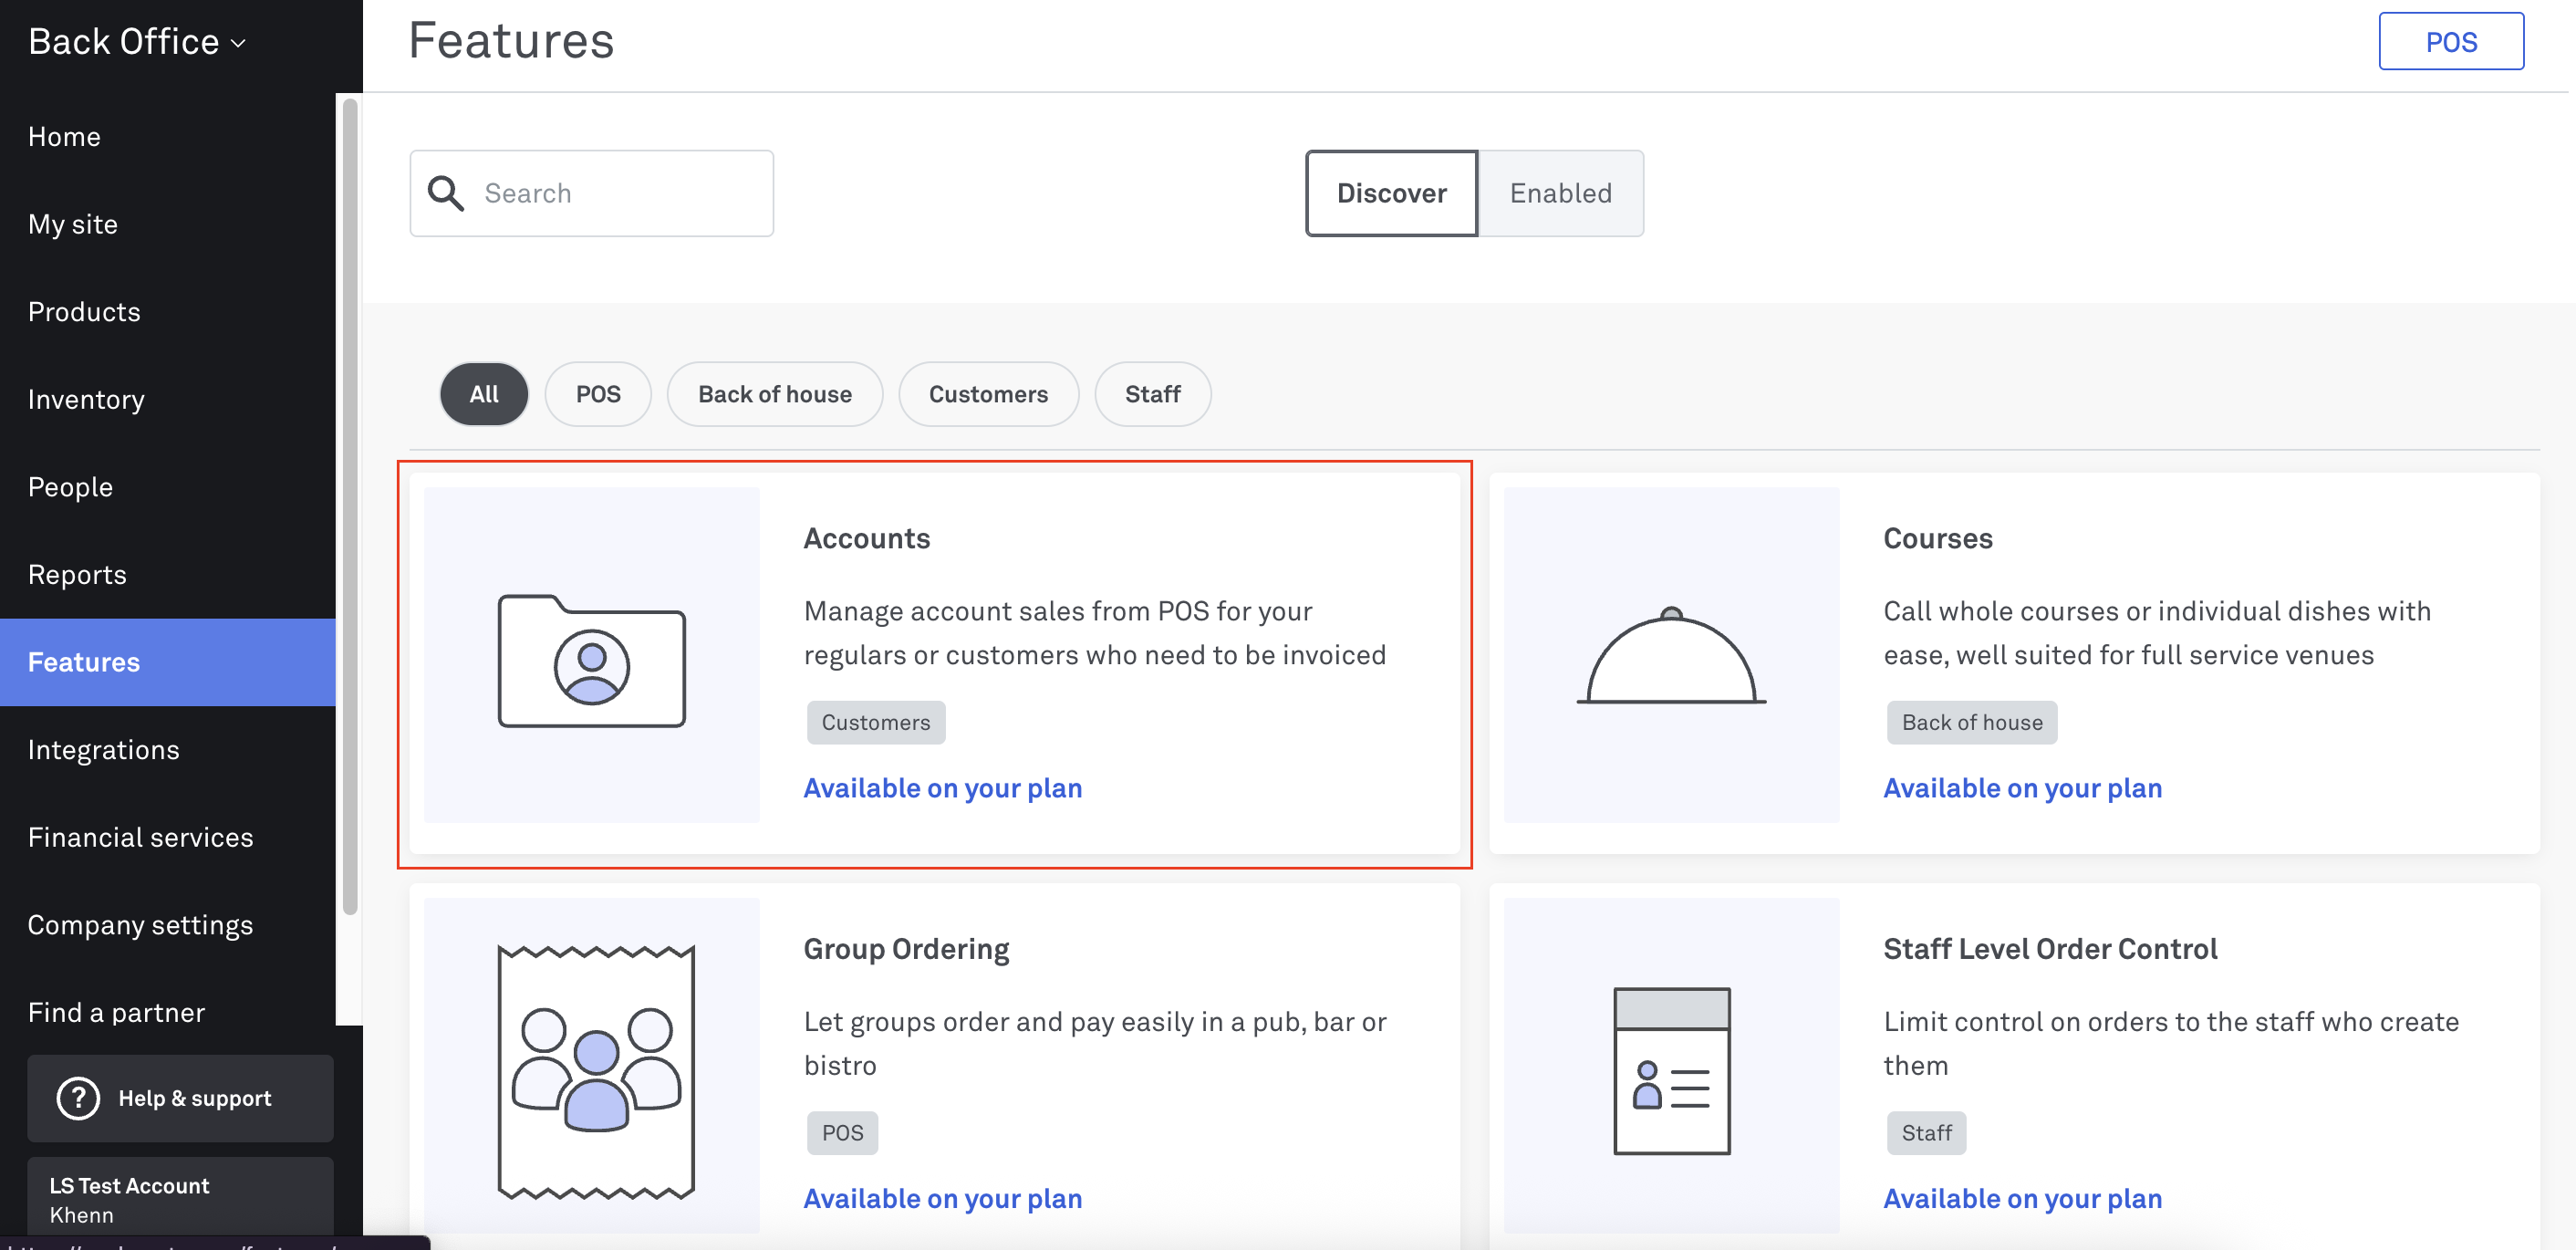Click Available on your plan under Group Ordering
Screen dimensions: 2576x1250
tap(942, 1198)
